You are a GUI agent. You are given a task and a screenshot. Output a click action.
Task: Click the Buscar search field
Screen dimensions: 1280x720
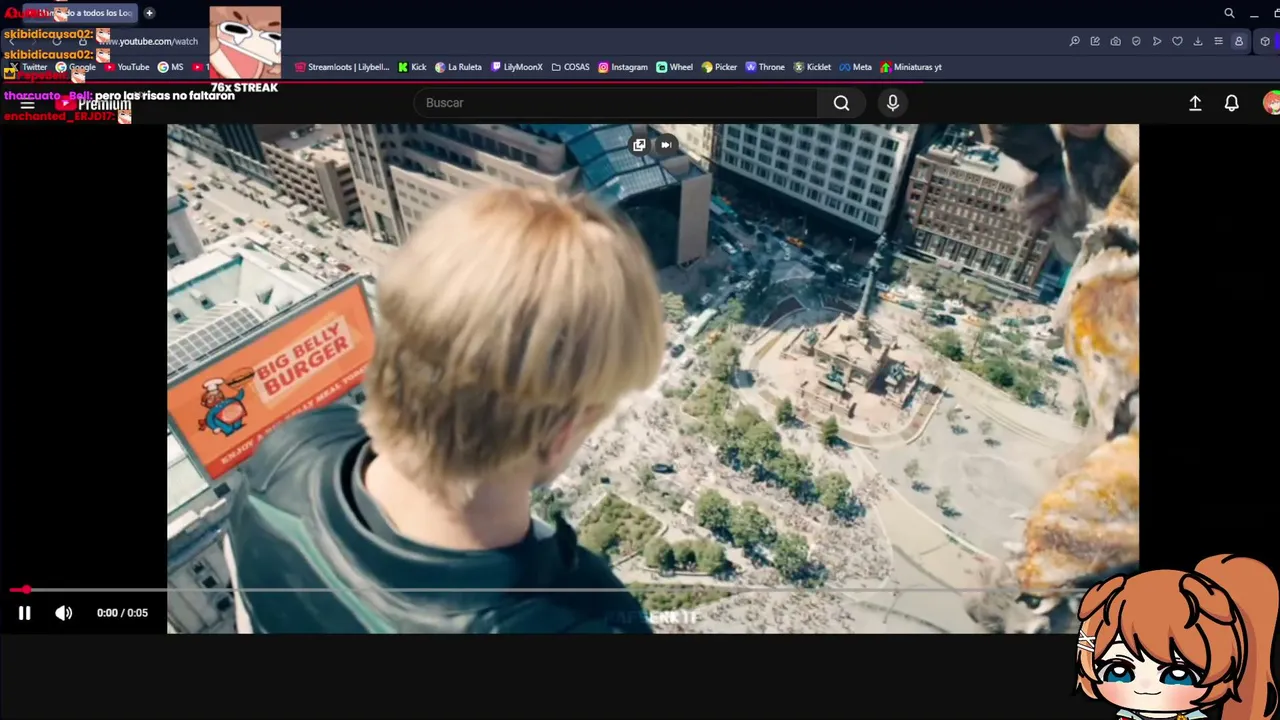pyautogui.click(x=616, y=103)
